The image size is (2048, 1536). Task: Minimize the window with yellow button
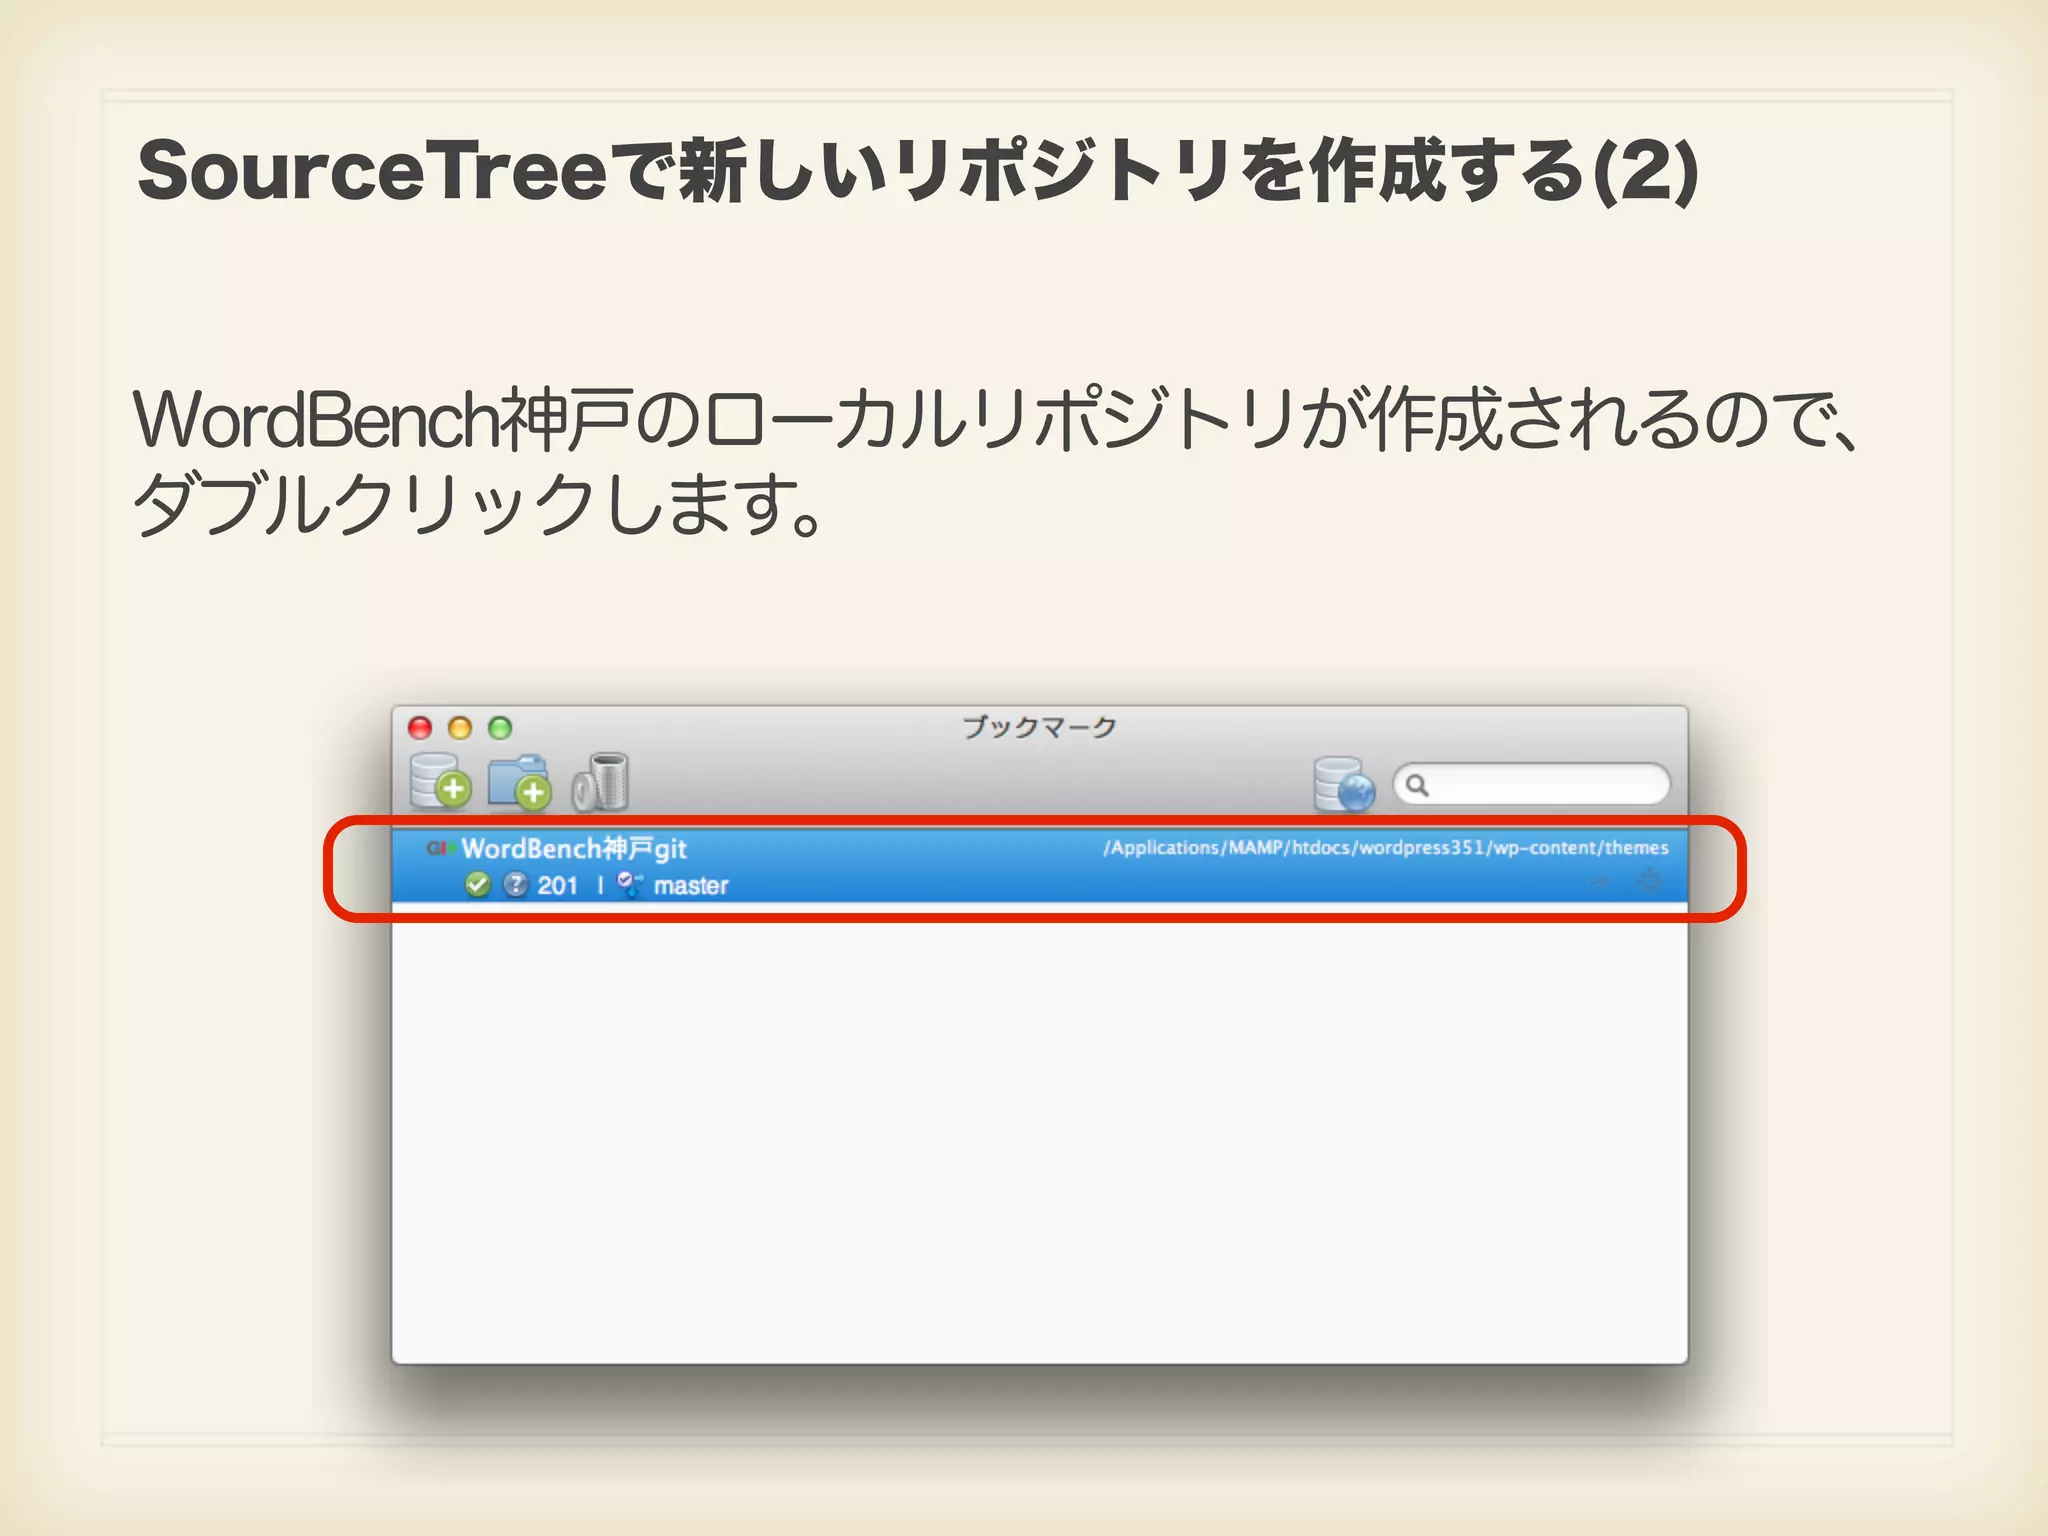(x=460, y=728)
